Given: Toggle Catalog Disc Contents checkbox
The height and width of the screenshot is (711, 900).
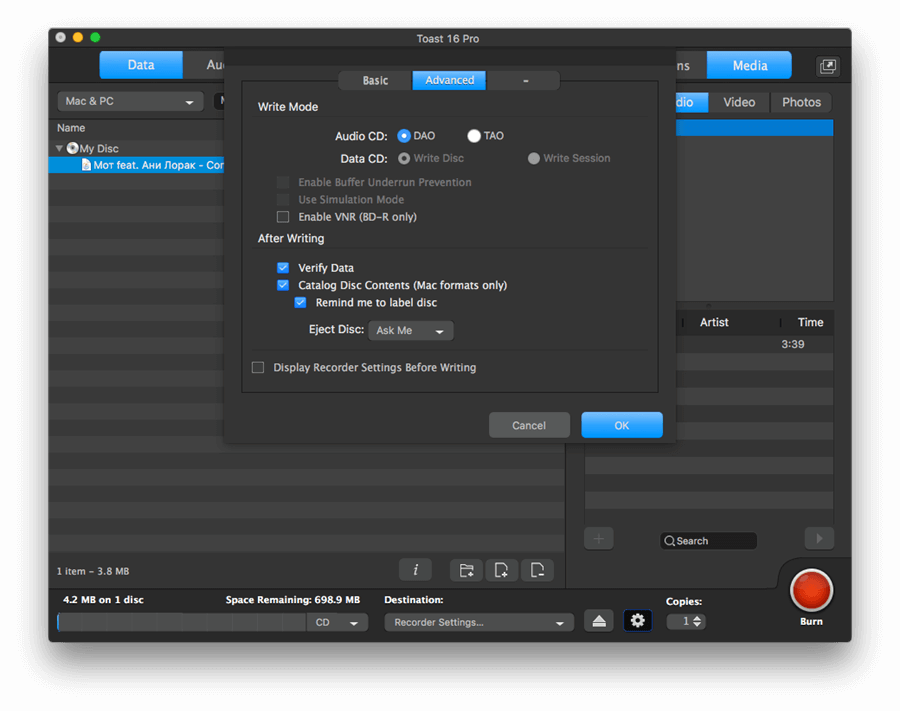Looking at the screenshot, I should pos(283,285).
